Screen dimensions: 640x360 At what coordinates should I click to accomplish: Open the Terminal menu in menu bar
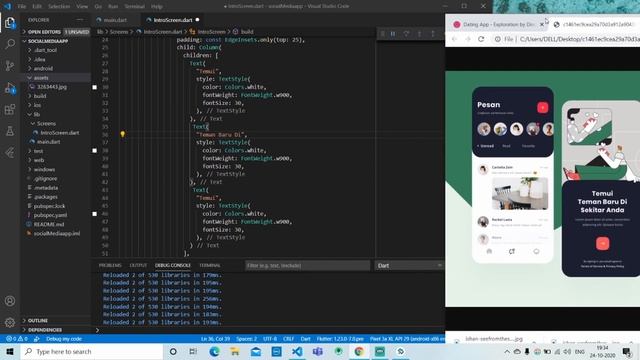click(134, 7)
